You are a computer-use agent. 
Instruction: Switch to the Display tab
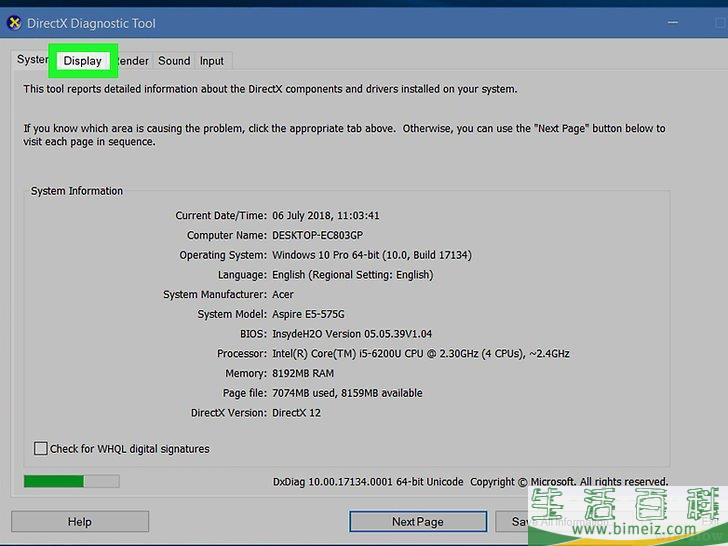click(x=83, y=61)
